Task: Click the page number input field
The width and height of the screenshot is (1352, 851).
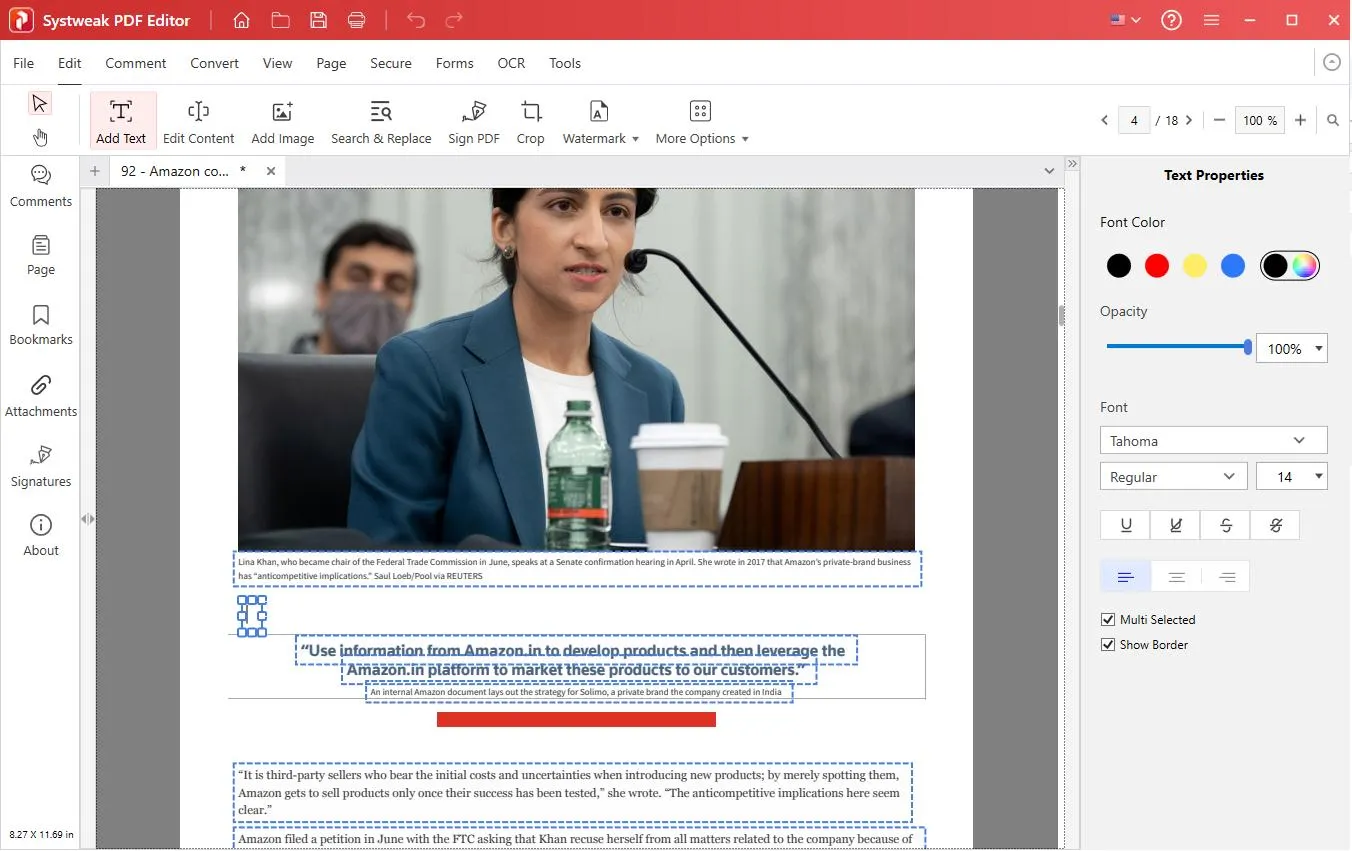Action: point(1134,120)
